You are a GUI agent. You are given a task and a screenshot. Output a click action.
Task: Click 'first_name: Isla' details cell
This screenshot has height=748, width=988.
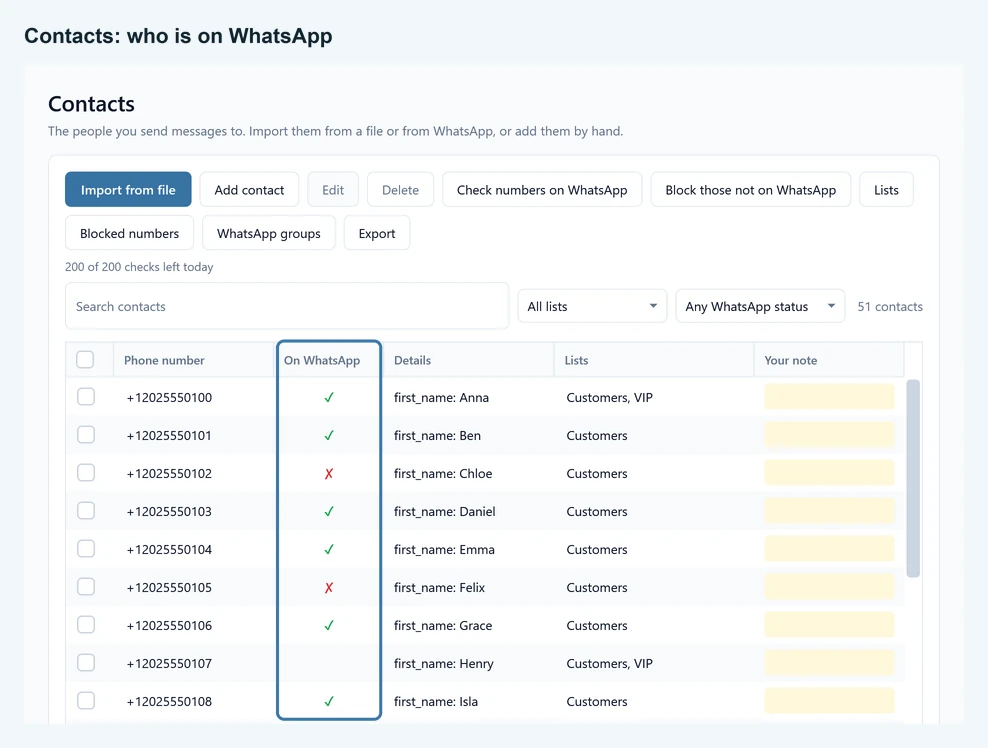coord(435,701)
